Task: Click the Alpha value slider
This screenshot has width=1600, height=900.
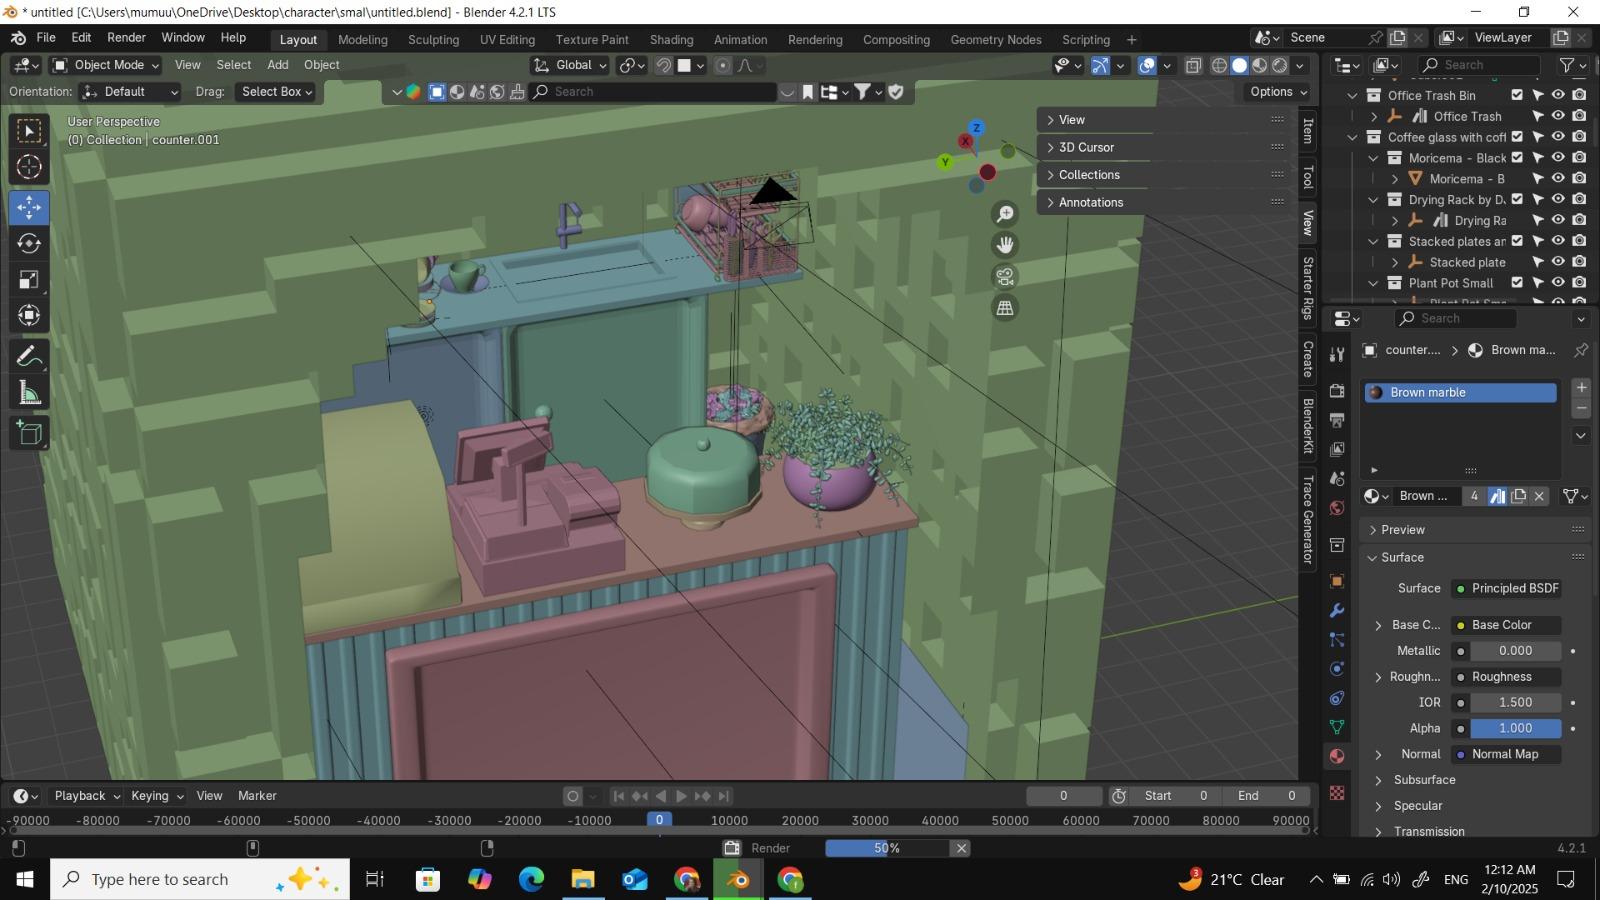Action: pos(1515,729)
